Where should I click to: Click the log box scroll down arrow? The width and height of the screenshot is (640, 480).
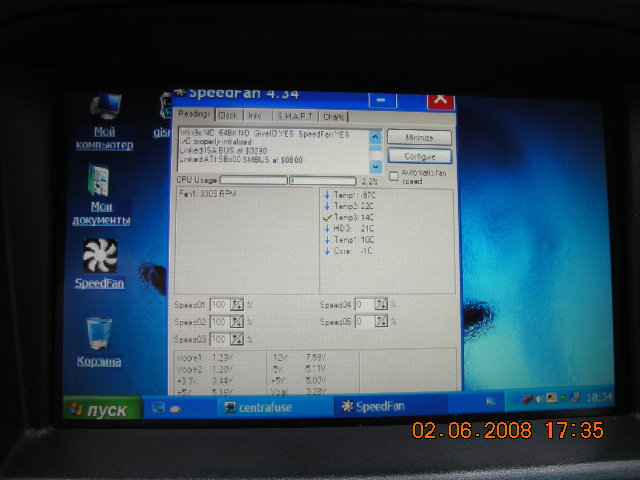(376, 166)
